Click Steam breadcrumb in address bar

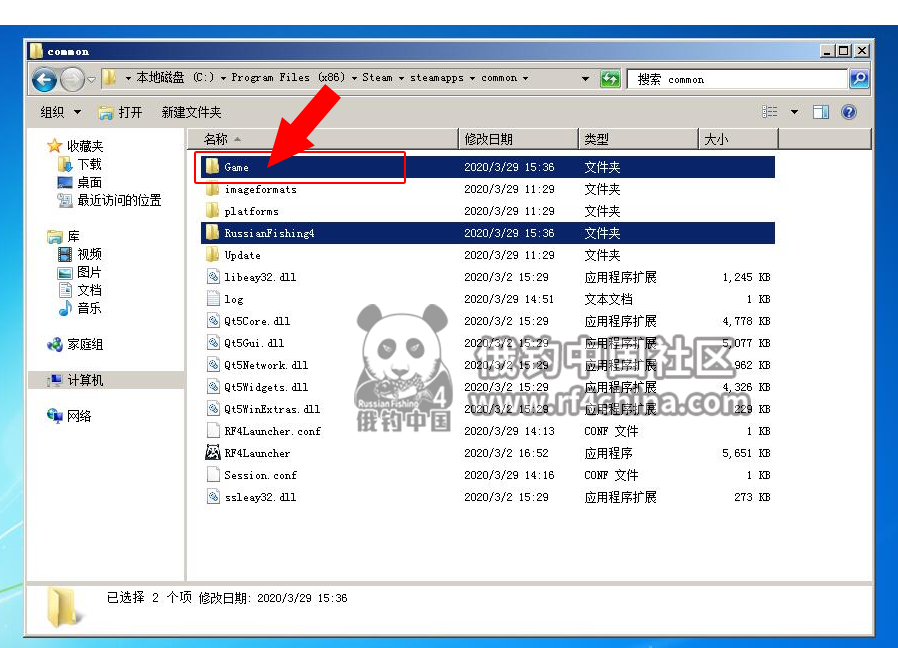pyautogui.click(x=377, y=77)
